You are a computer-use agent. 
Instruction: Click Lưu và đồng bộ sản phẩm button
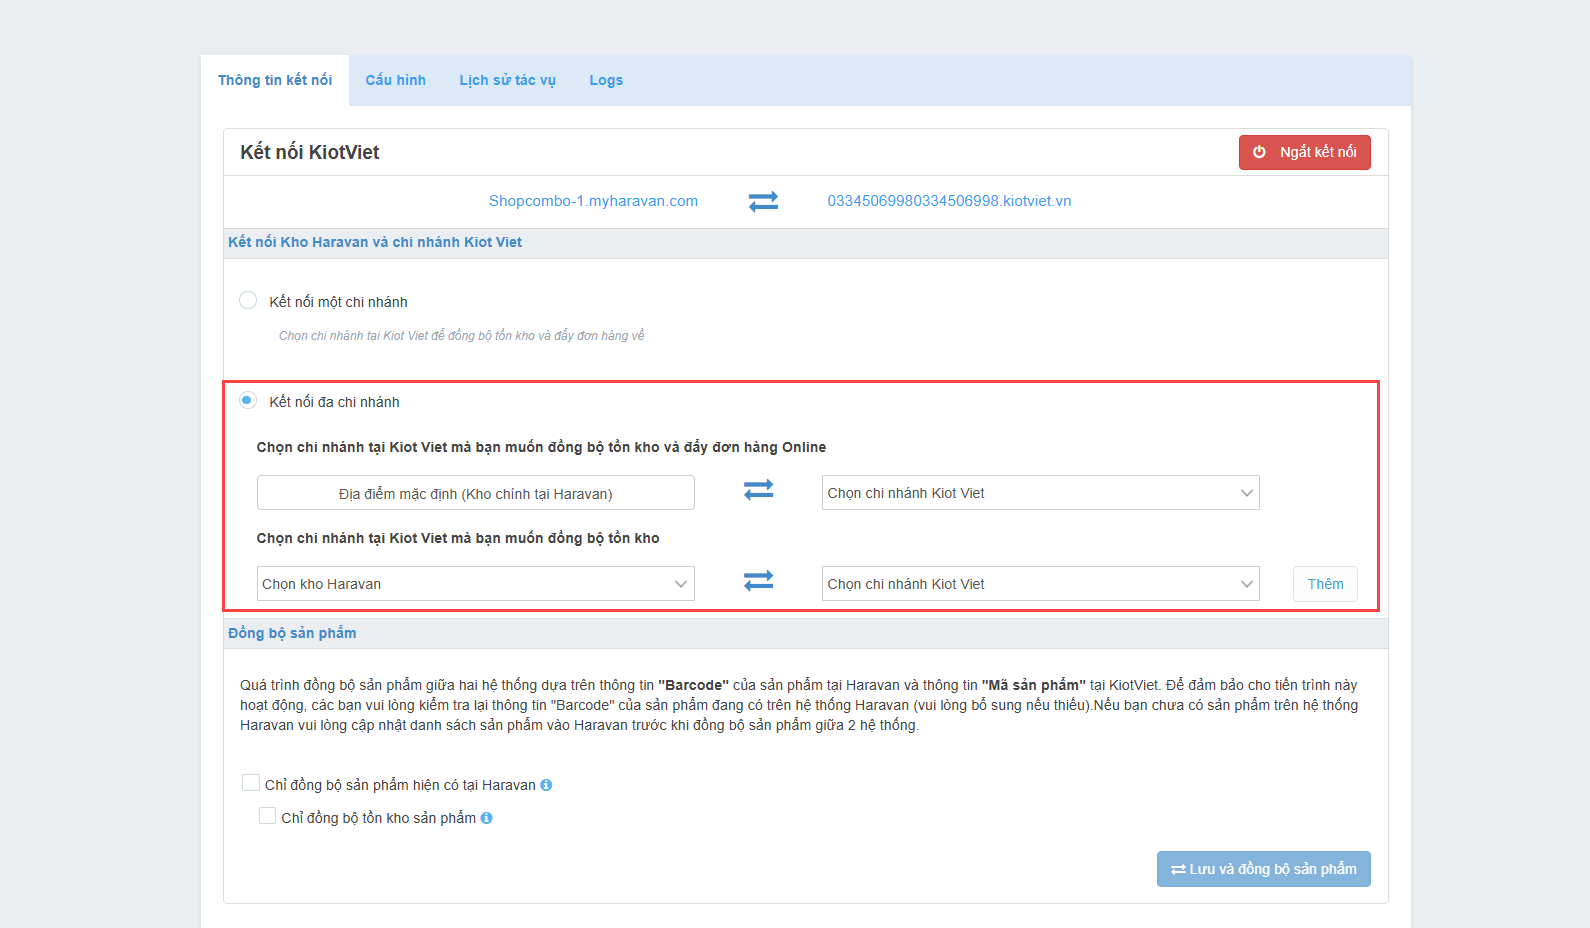tap(1264, 869)
